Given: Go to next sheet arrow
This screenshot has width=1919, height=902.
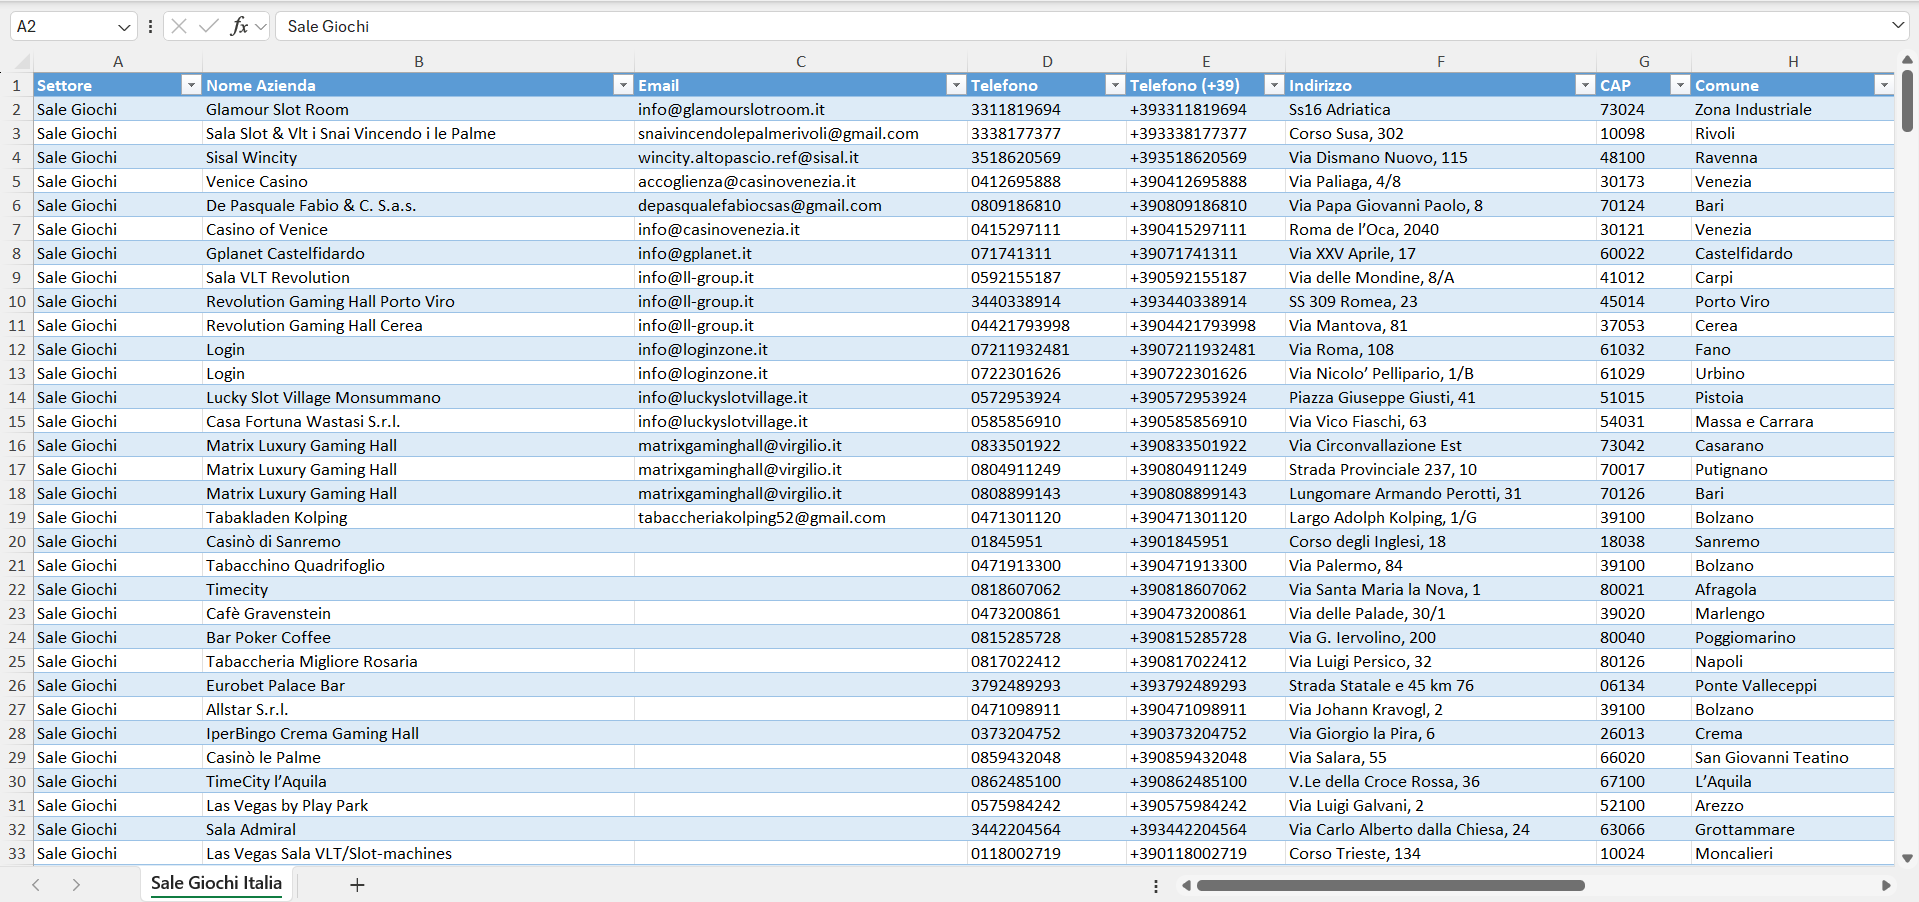Looking at the screenshot, I should 76,885.
